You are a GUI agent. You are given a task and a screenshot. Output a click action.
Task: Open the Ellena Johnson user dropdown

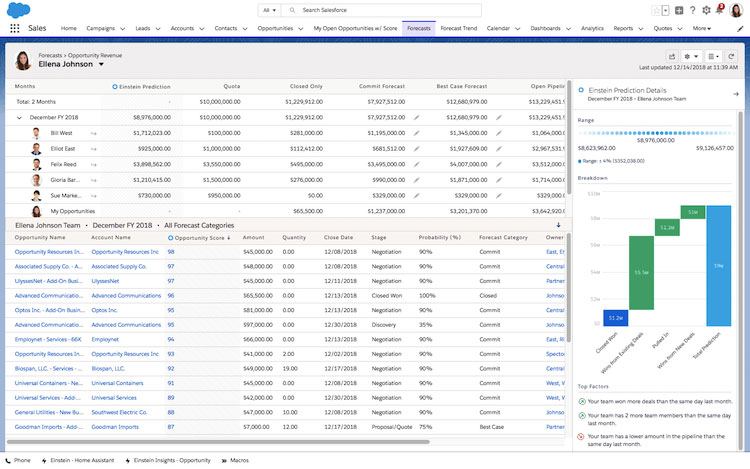point(101,64)
